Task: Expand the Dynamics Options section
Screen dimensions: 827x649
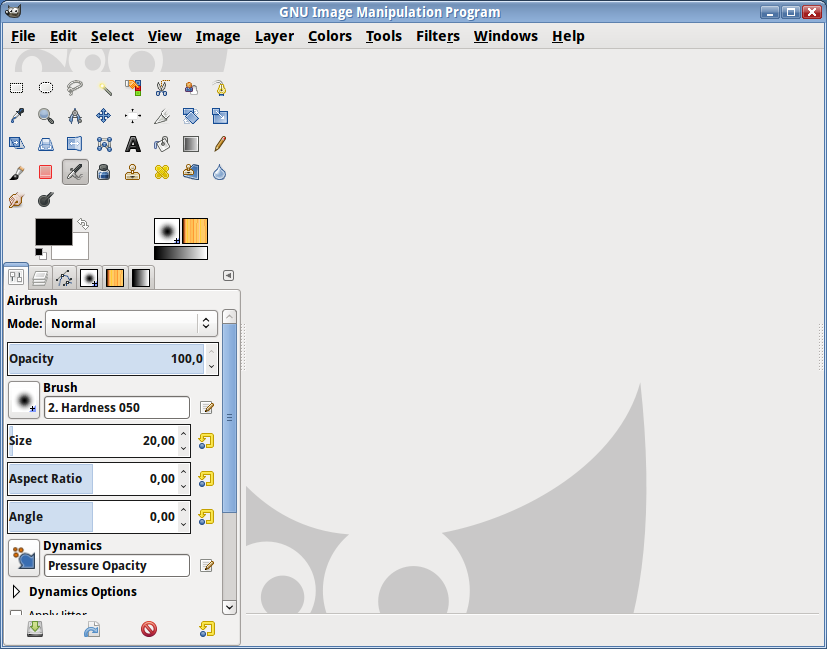Action: point(16,591)
